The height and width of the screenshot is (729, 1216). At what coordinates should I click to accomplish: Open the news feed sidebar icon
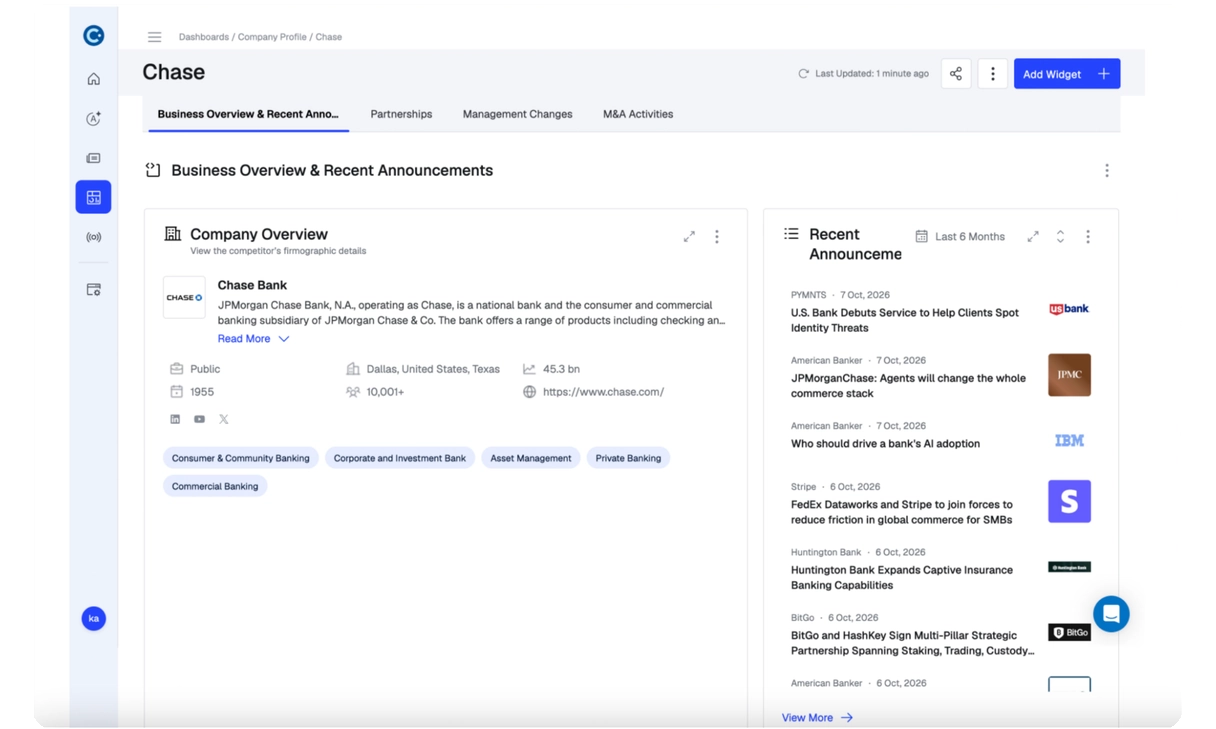tap(93, 158)
